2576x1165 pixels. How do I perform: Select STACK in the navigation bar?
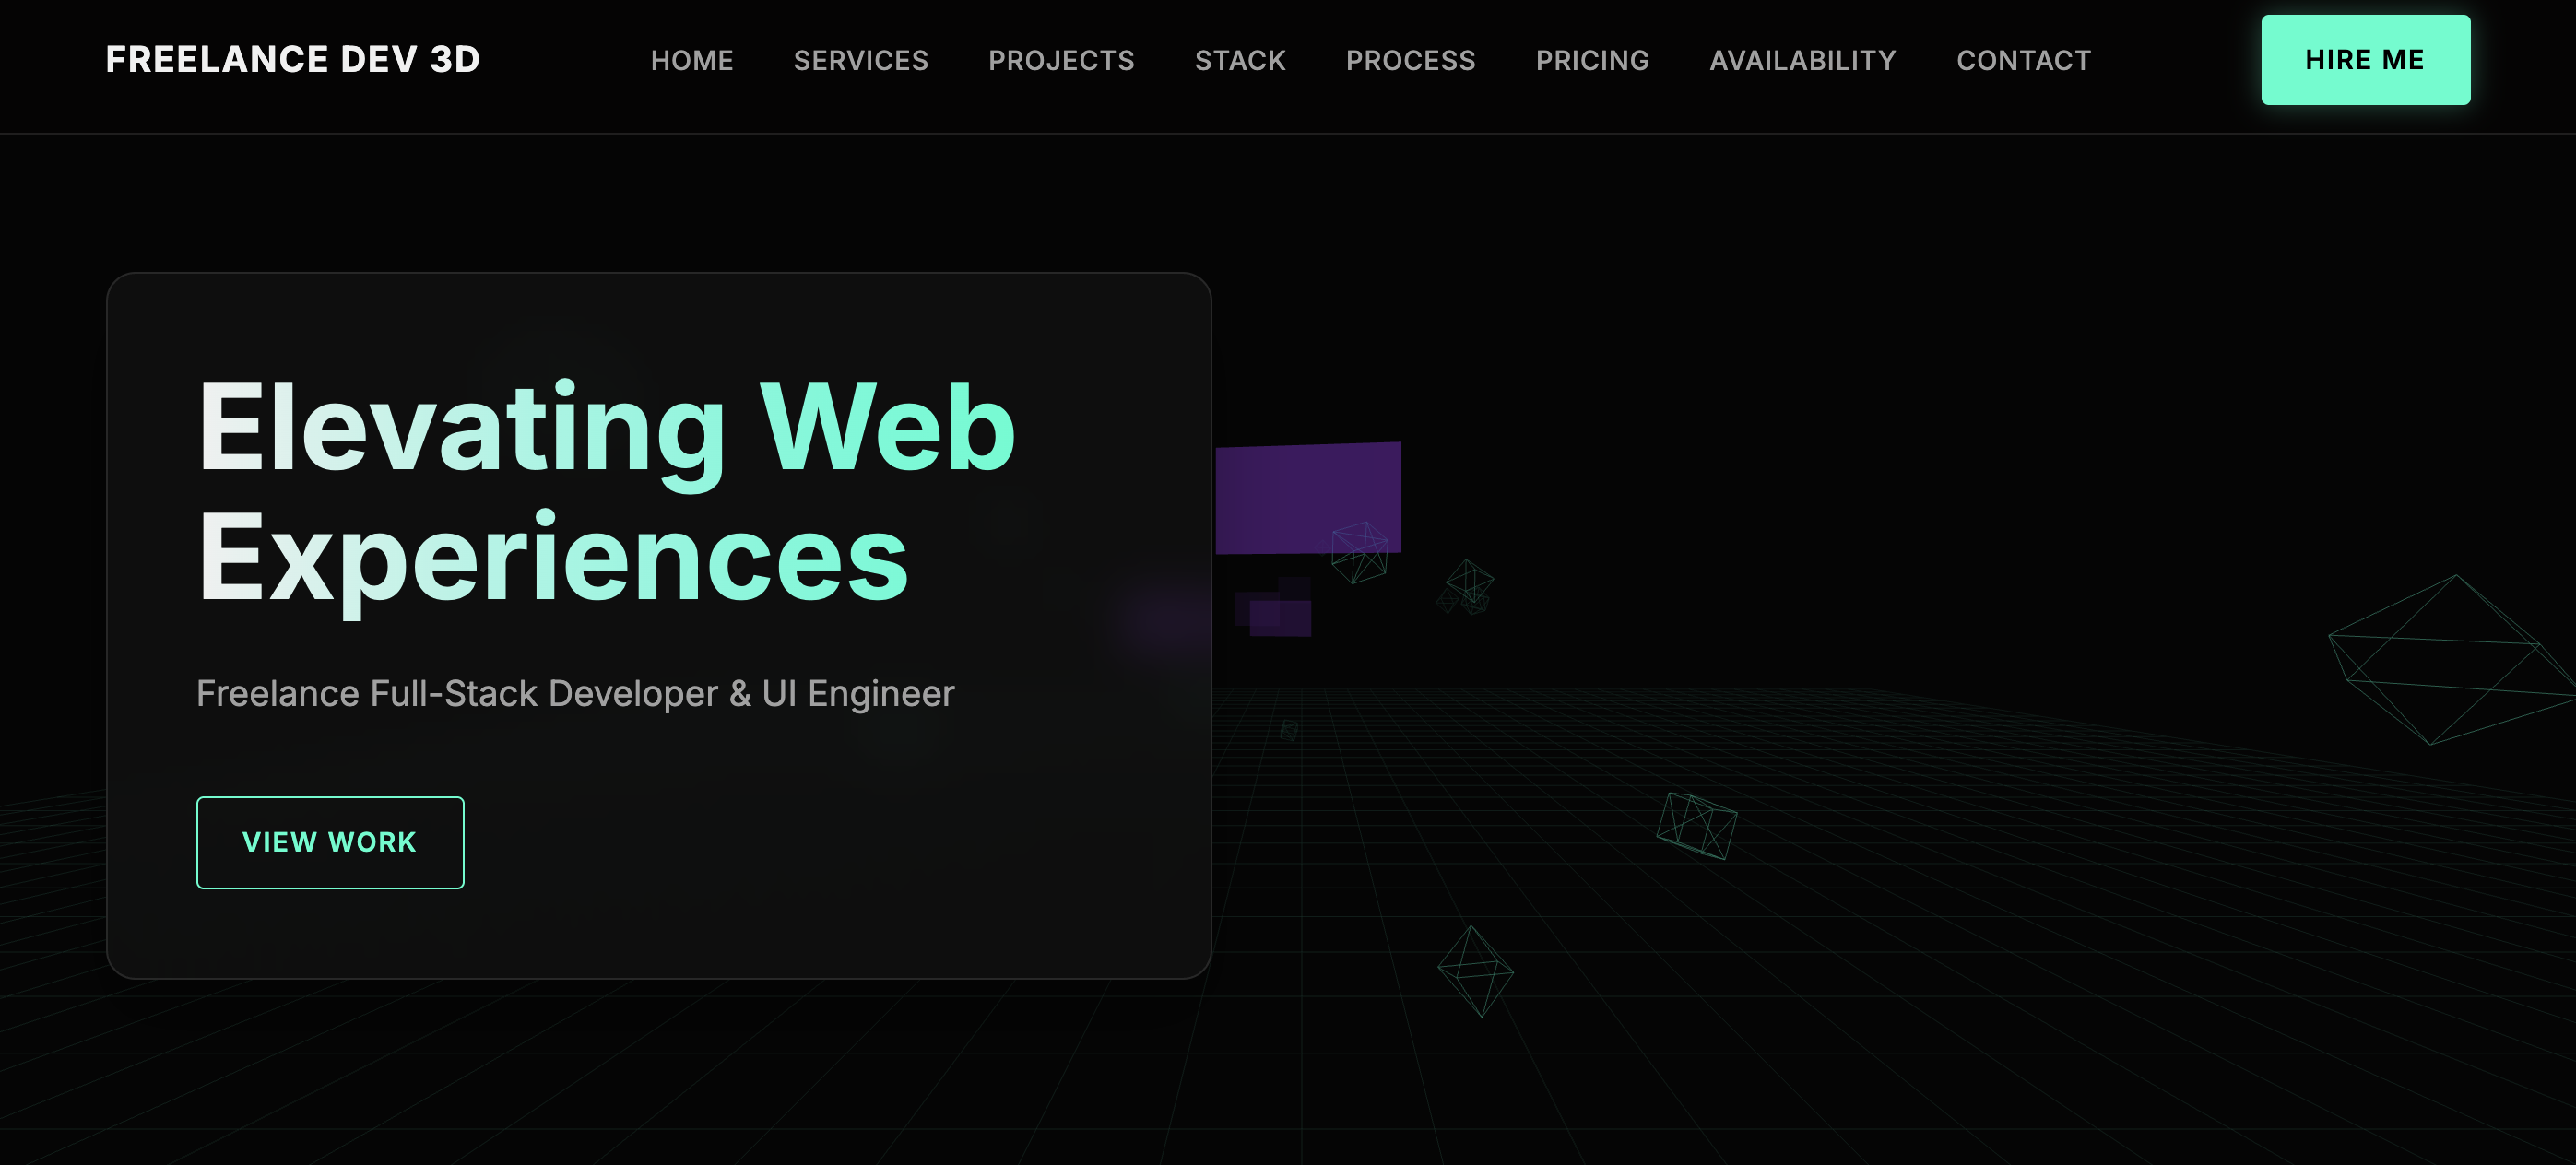[x=1240, y=60]
